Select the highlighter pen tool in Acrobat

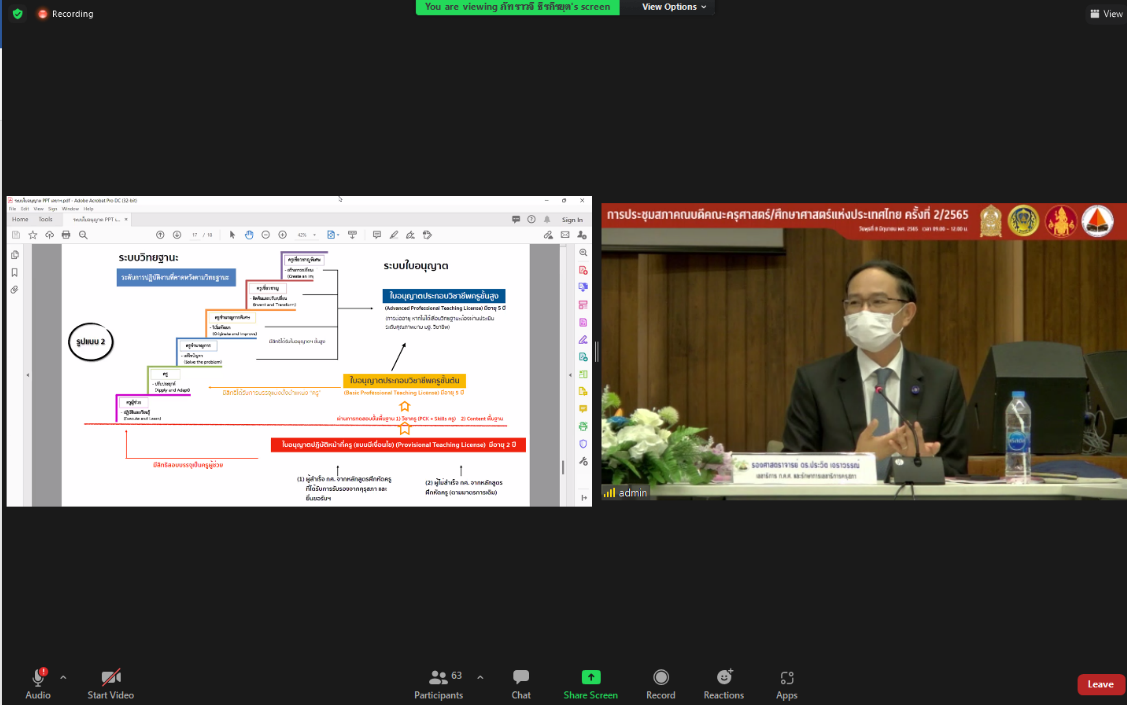[x=394, y=235]
